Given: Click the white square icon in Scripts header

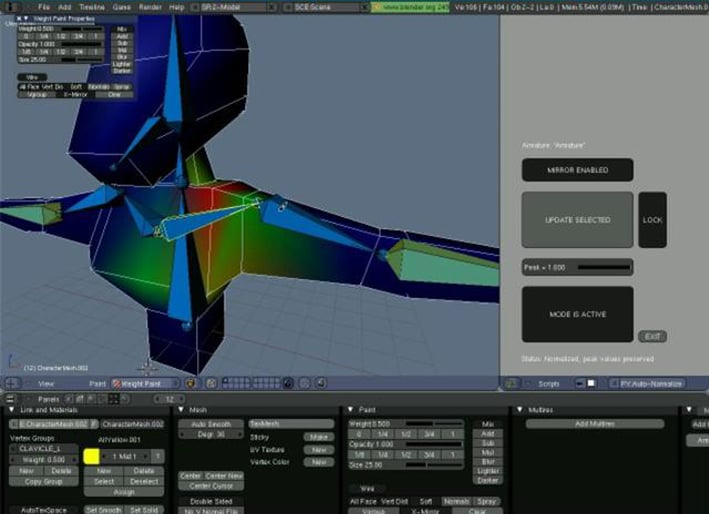Looking at the screenshot, I should point(591,383).
